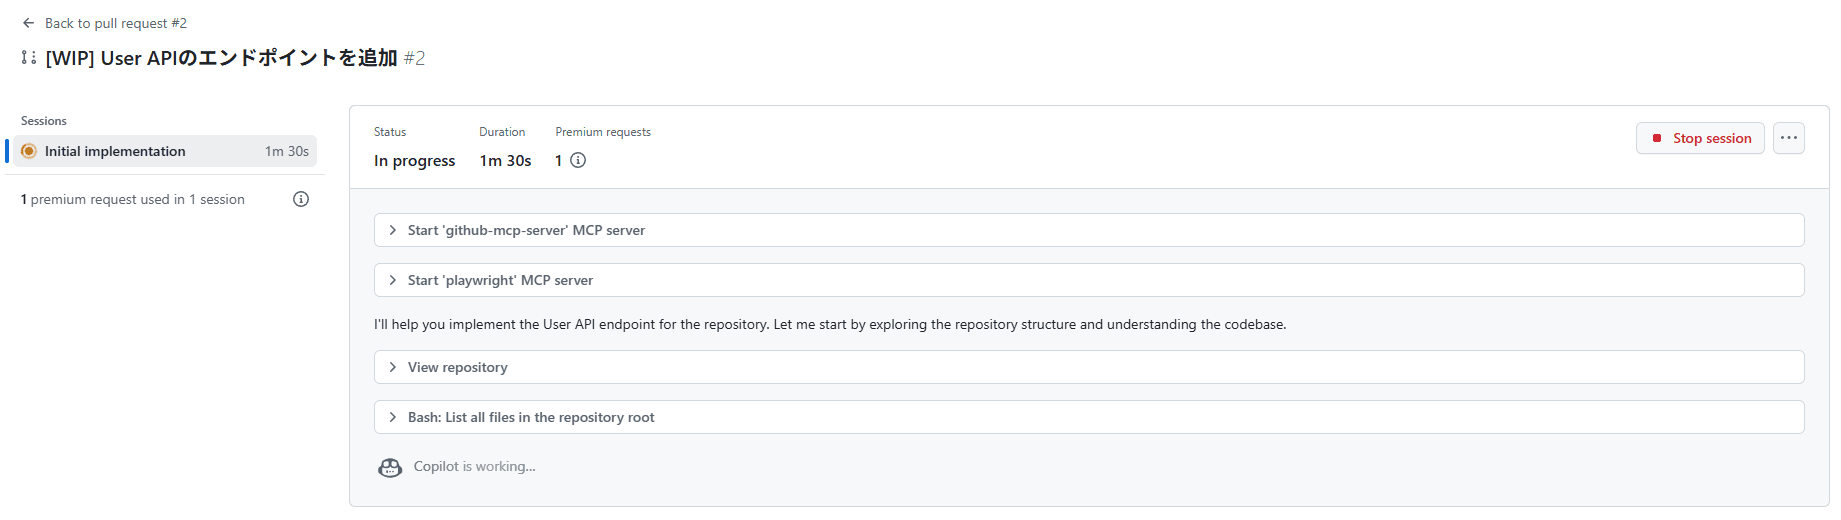Click the 1m 30s session duration in sidebar

coord(287,151)
